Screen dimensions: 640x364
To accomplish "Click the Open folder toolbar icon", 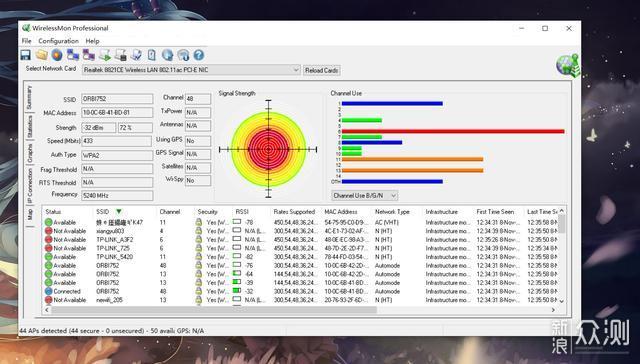I will point(41,55).
